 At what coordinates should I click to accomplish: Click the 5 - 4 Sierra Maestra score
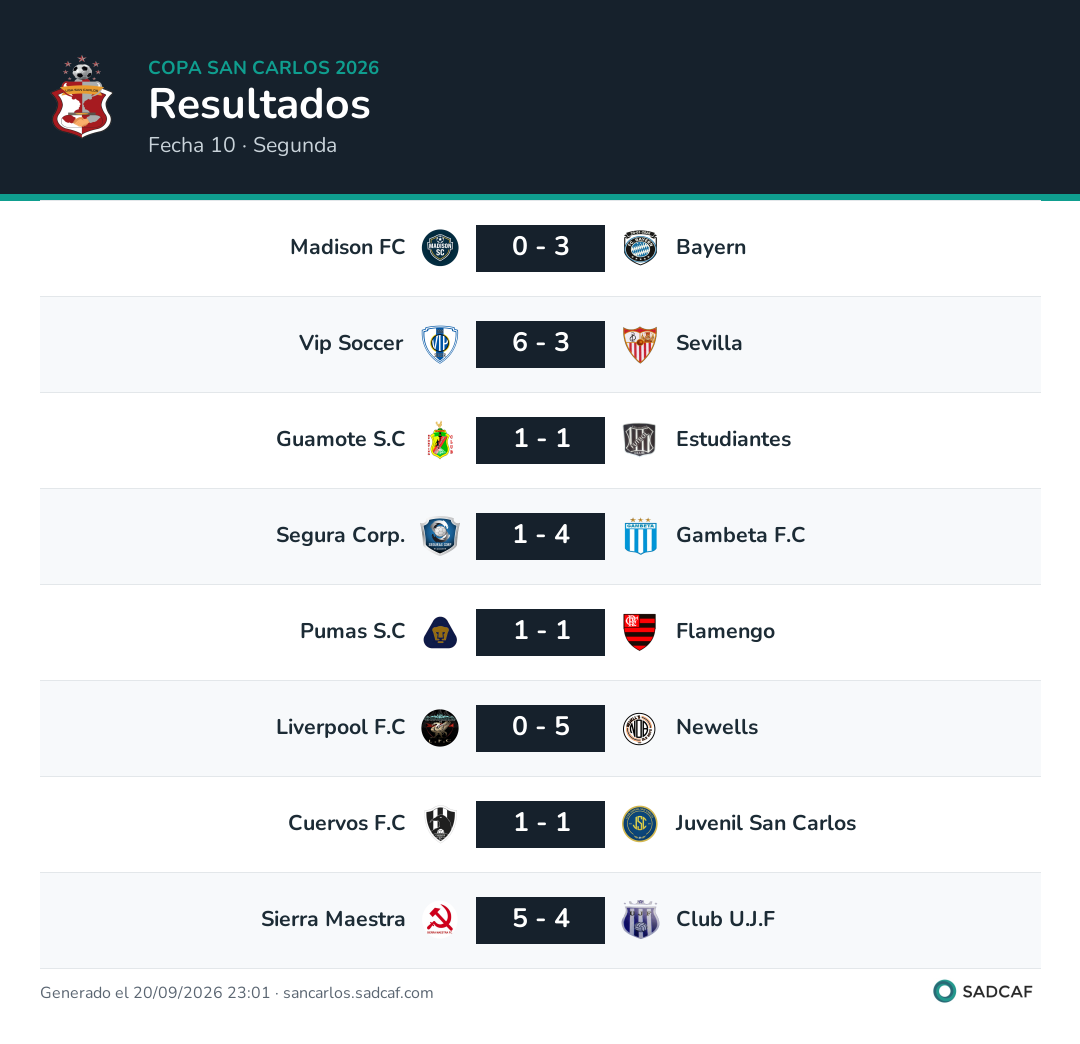[x=541, y=920]
